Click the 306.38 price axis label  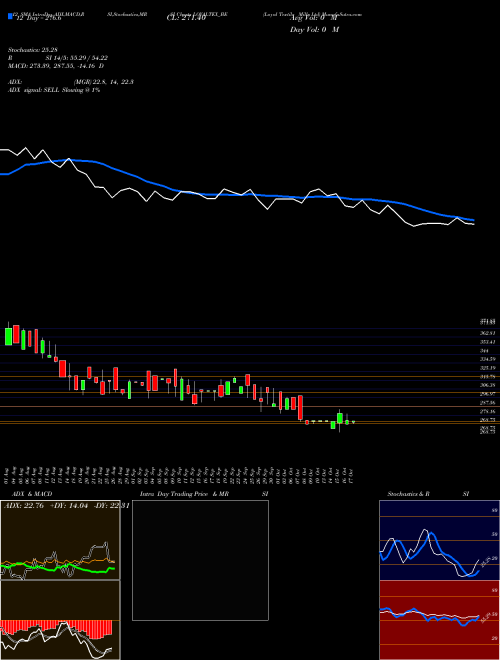click(x=489, y=386)
